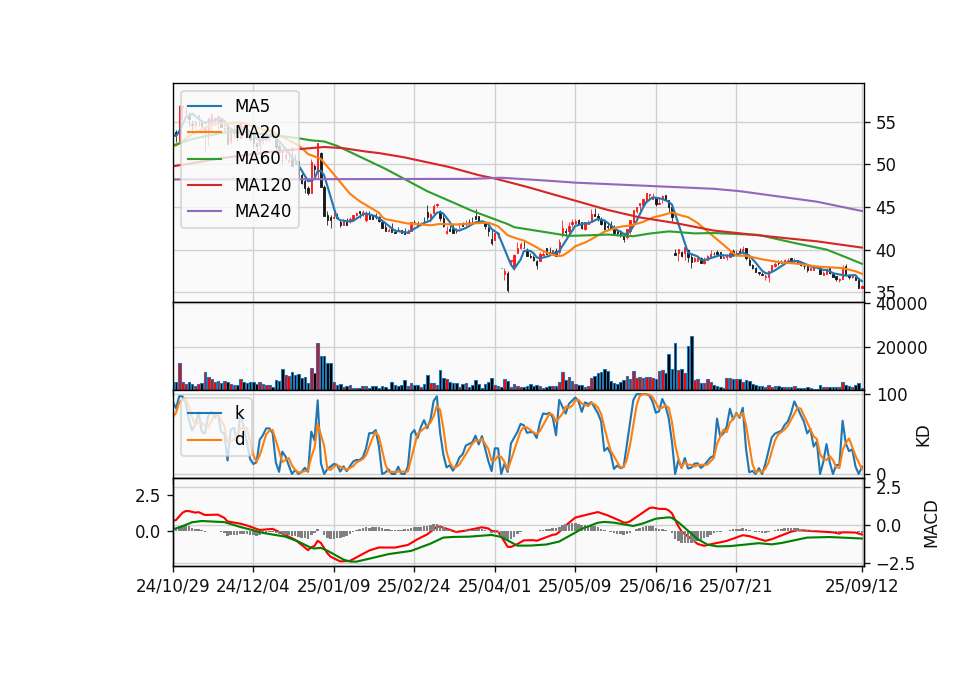960x690 pixels.
Task: Click the 100 tick on KD axis
Action: [891, 395]
